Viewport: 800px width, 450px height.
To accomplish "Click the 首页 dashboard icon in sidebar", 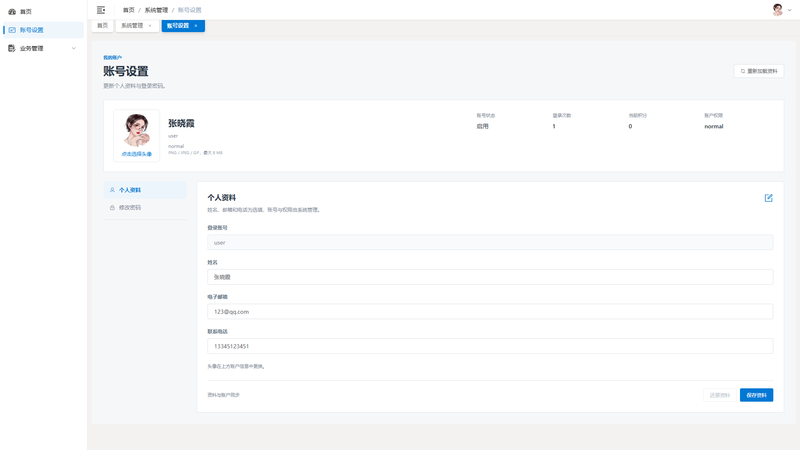I will coord(12,11).
